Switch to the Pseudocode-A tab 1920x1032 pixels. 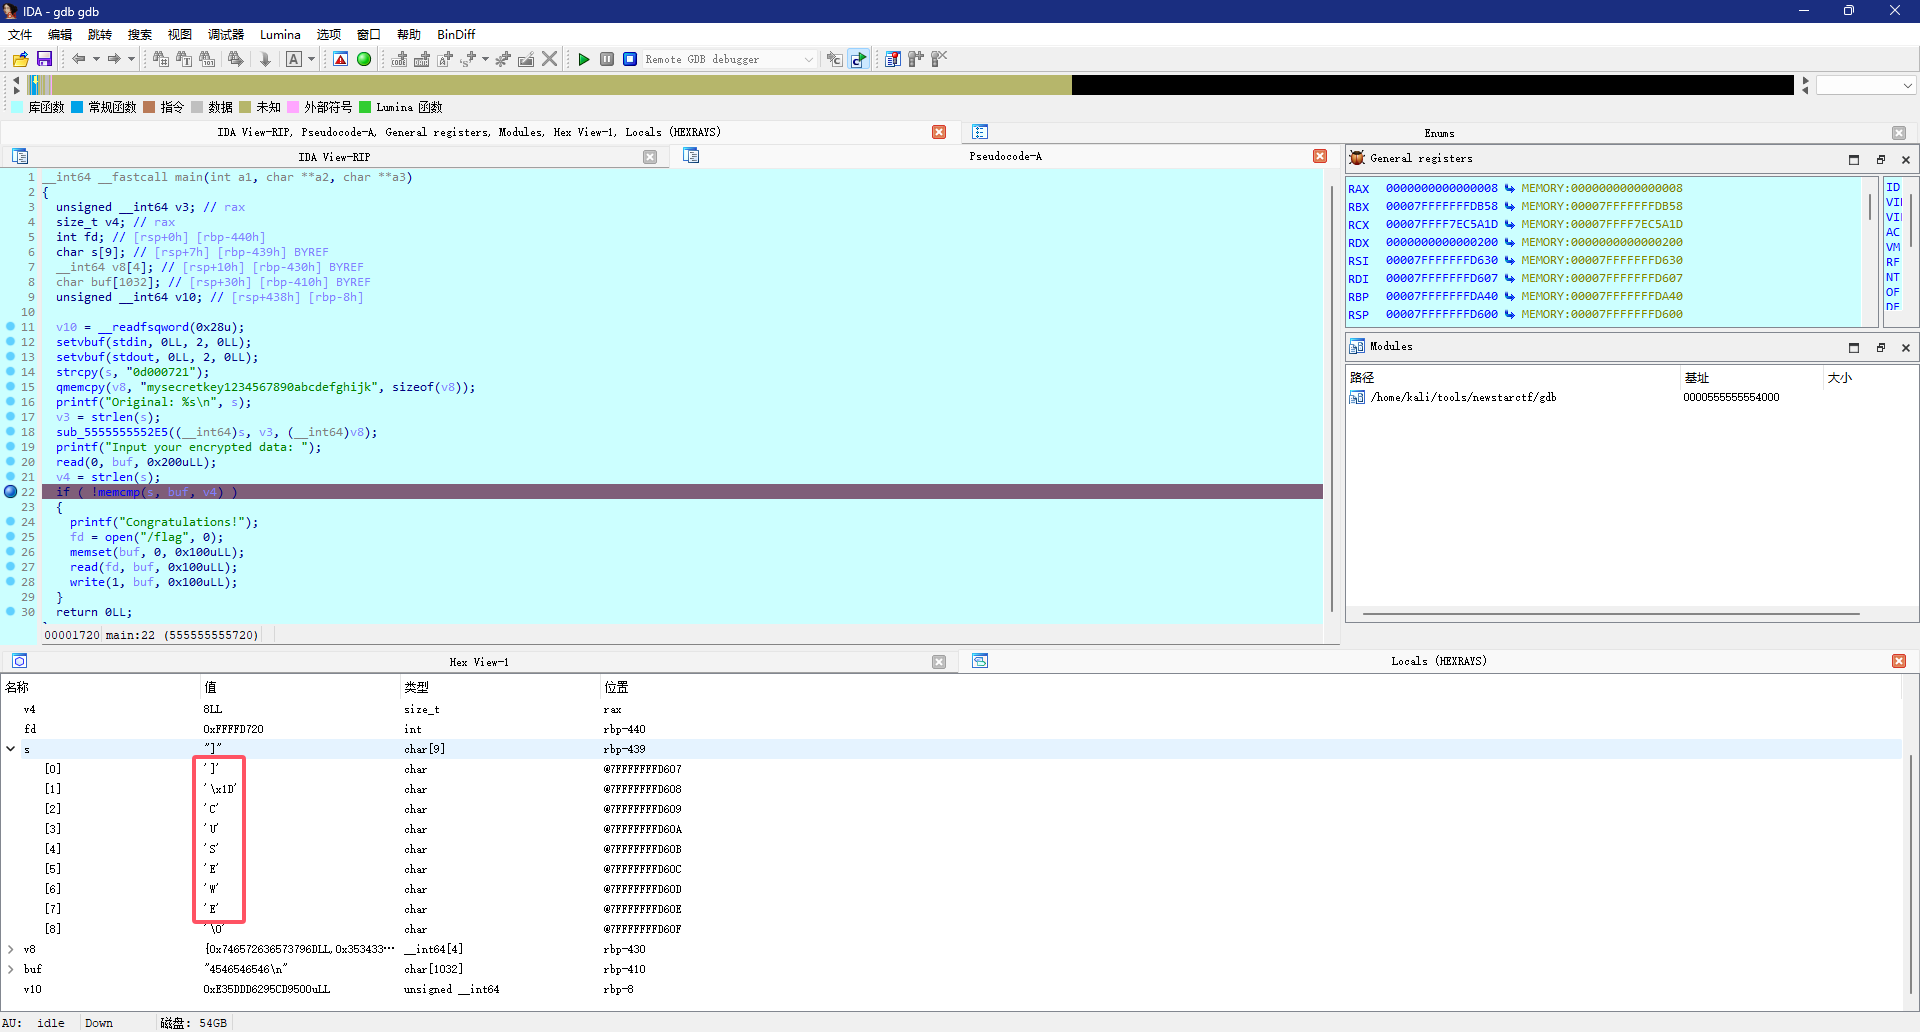coord(1005,156)
